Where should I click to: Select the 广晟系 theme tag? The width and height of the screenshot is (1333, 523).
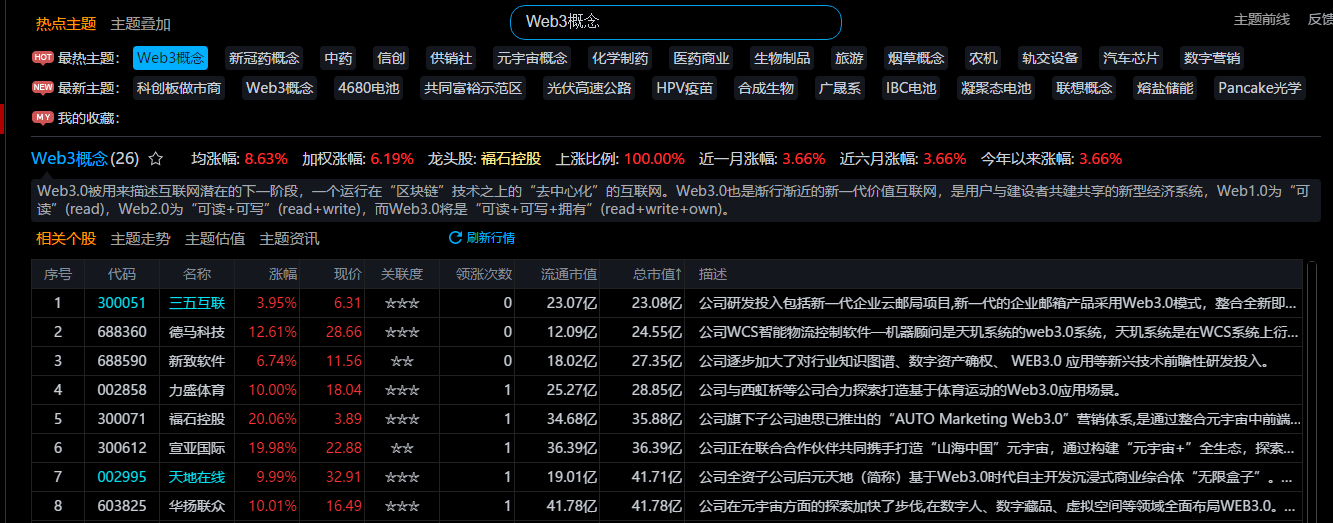(x=840, y=88)
